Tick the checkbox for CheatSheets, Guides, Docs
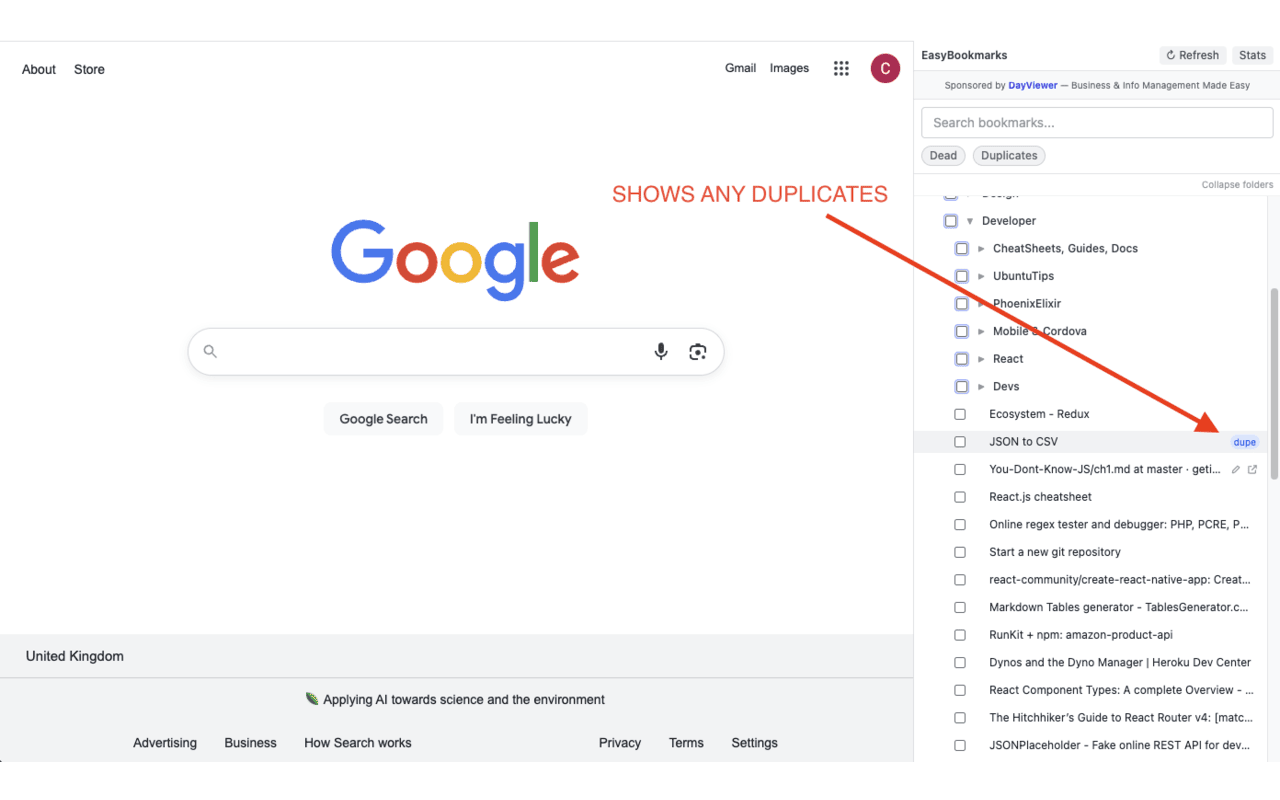 point(962,249)
